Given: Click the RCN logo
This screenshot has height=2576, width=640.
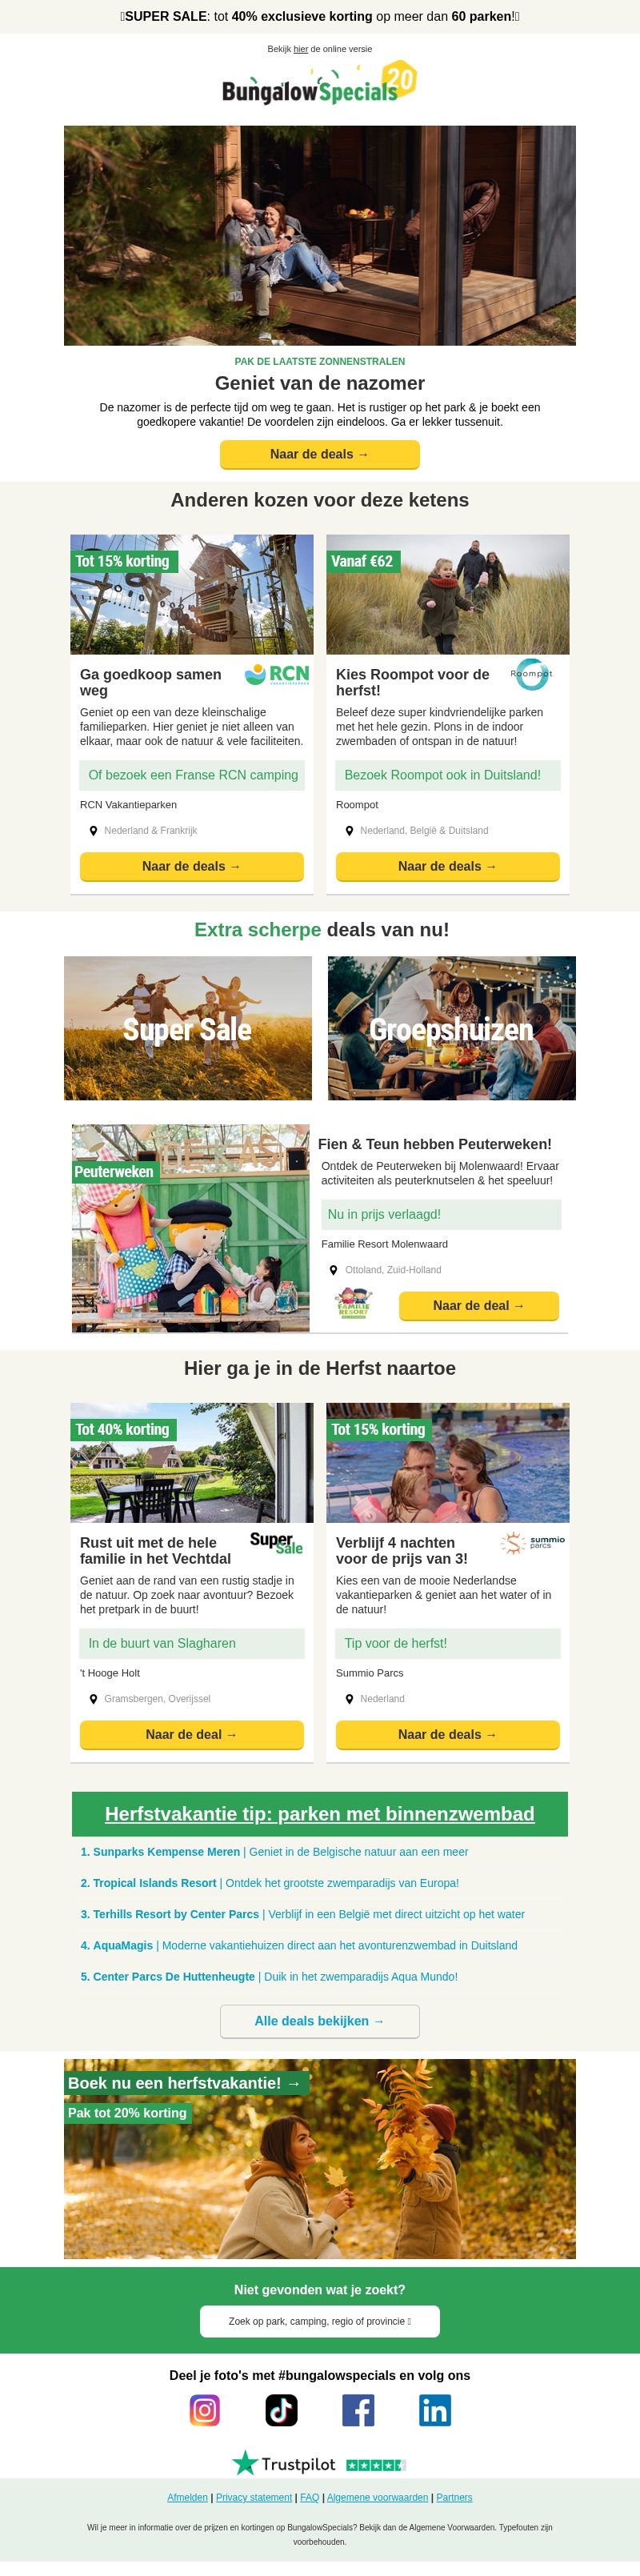Looking at the screenshot, I should tap(277, 675).
